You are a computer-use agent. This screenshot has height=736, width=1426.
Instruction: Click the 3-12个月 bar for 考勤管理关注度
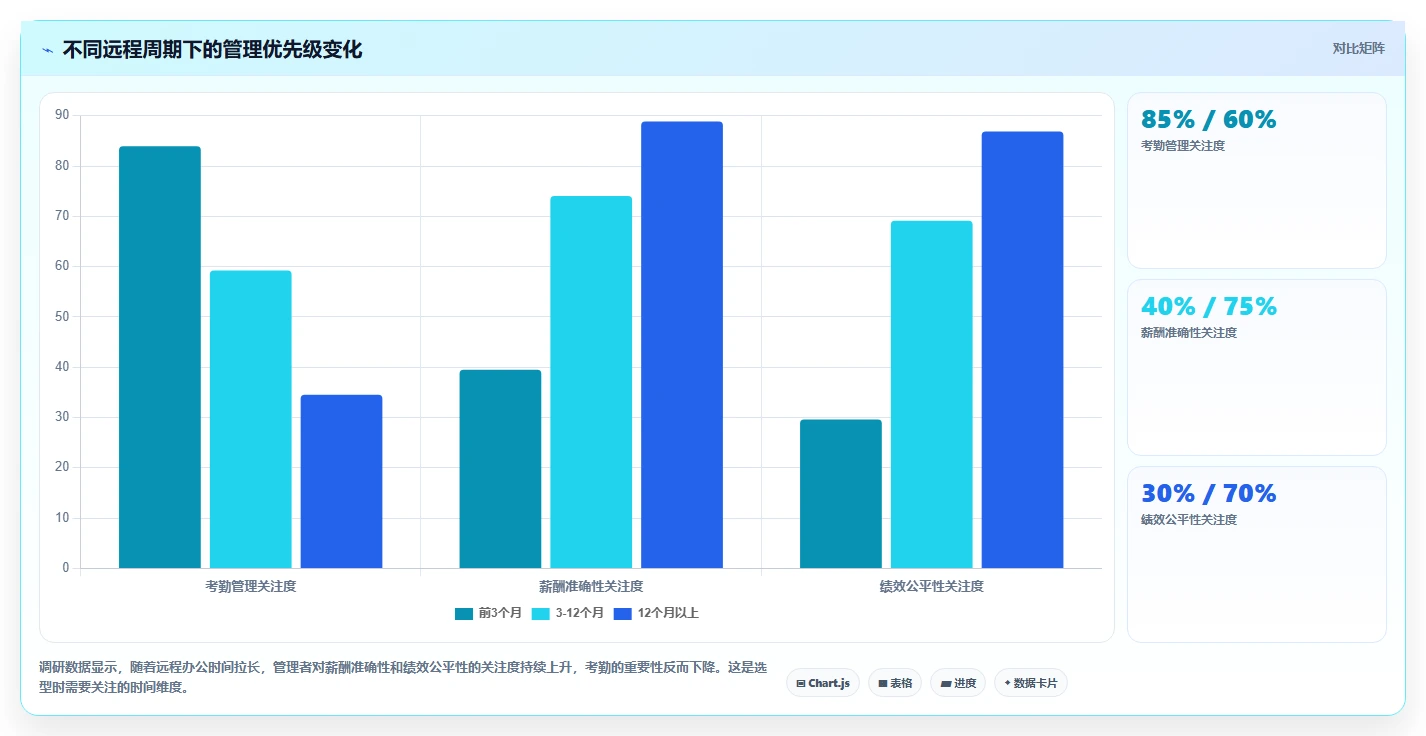[251, 419]
